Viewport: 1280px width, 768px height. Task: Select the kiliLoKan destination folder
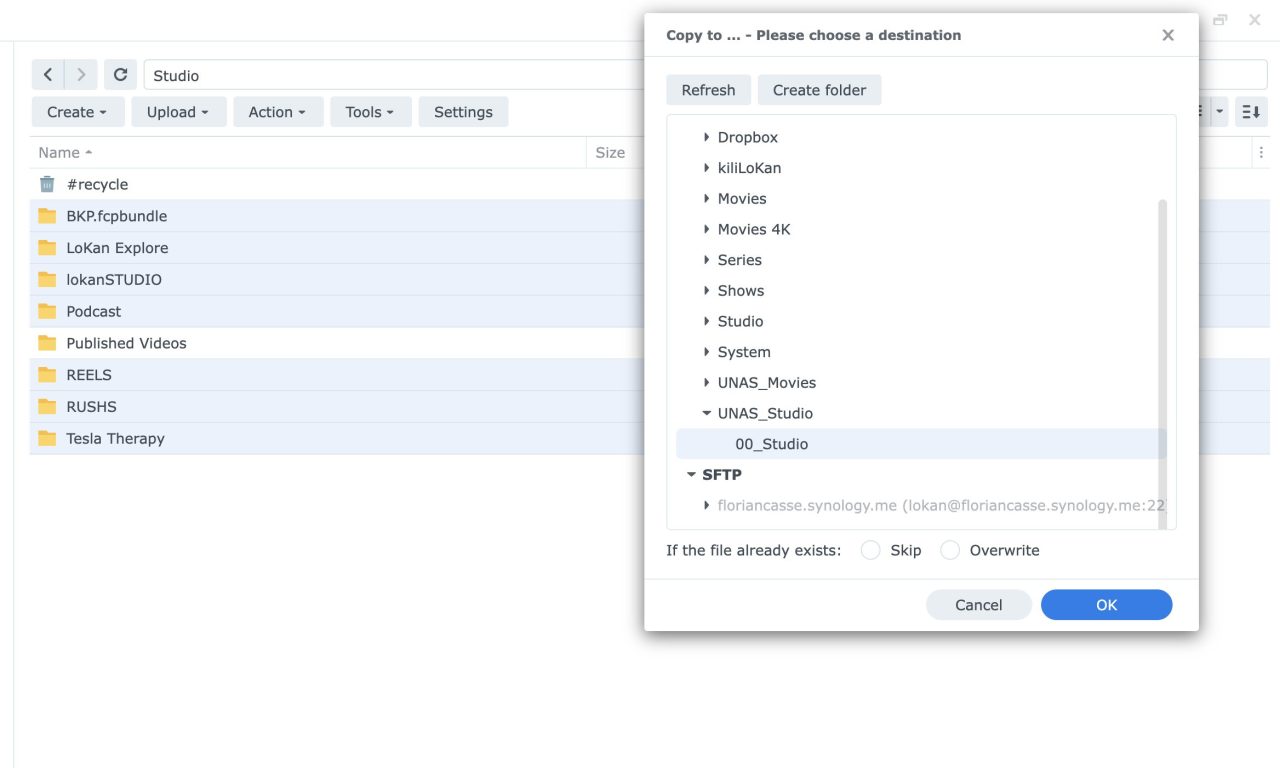[749, 168]
